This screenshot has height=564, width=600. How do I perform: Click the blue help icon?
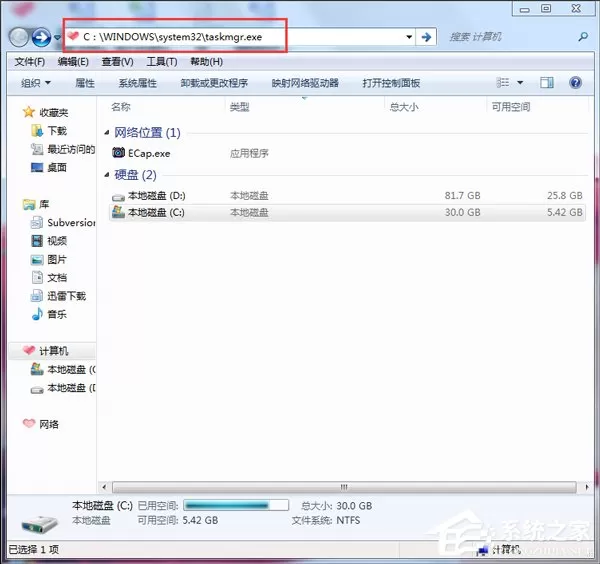tap(575, 83)
